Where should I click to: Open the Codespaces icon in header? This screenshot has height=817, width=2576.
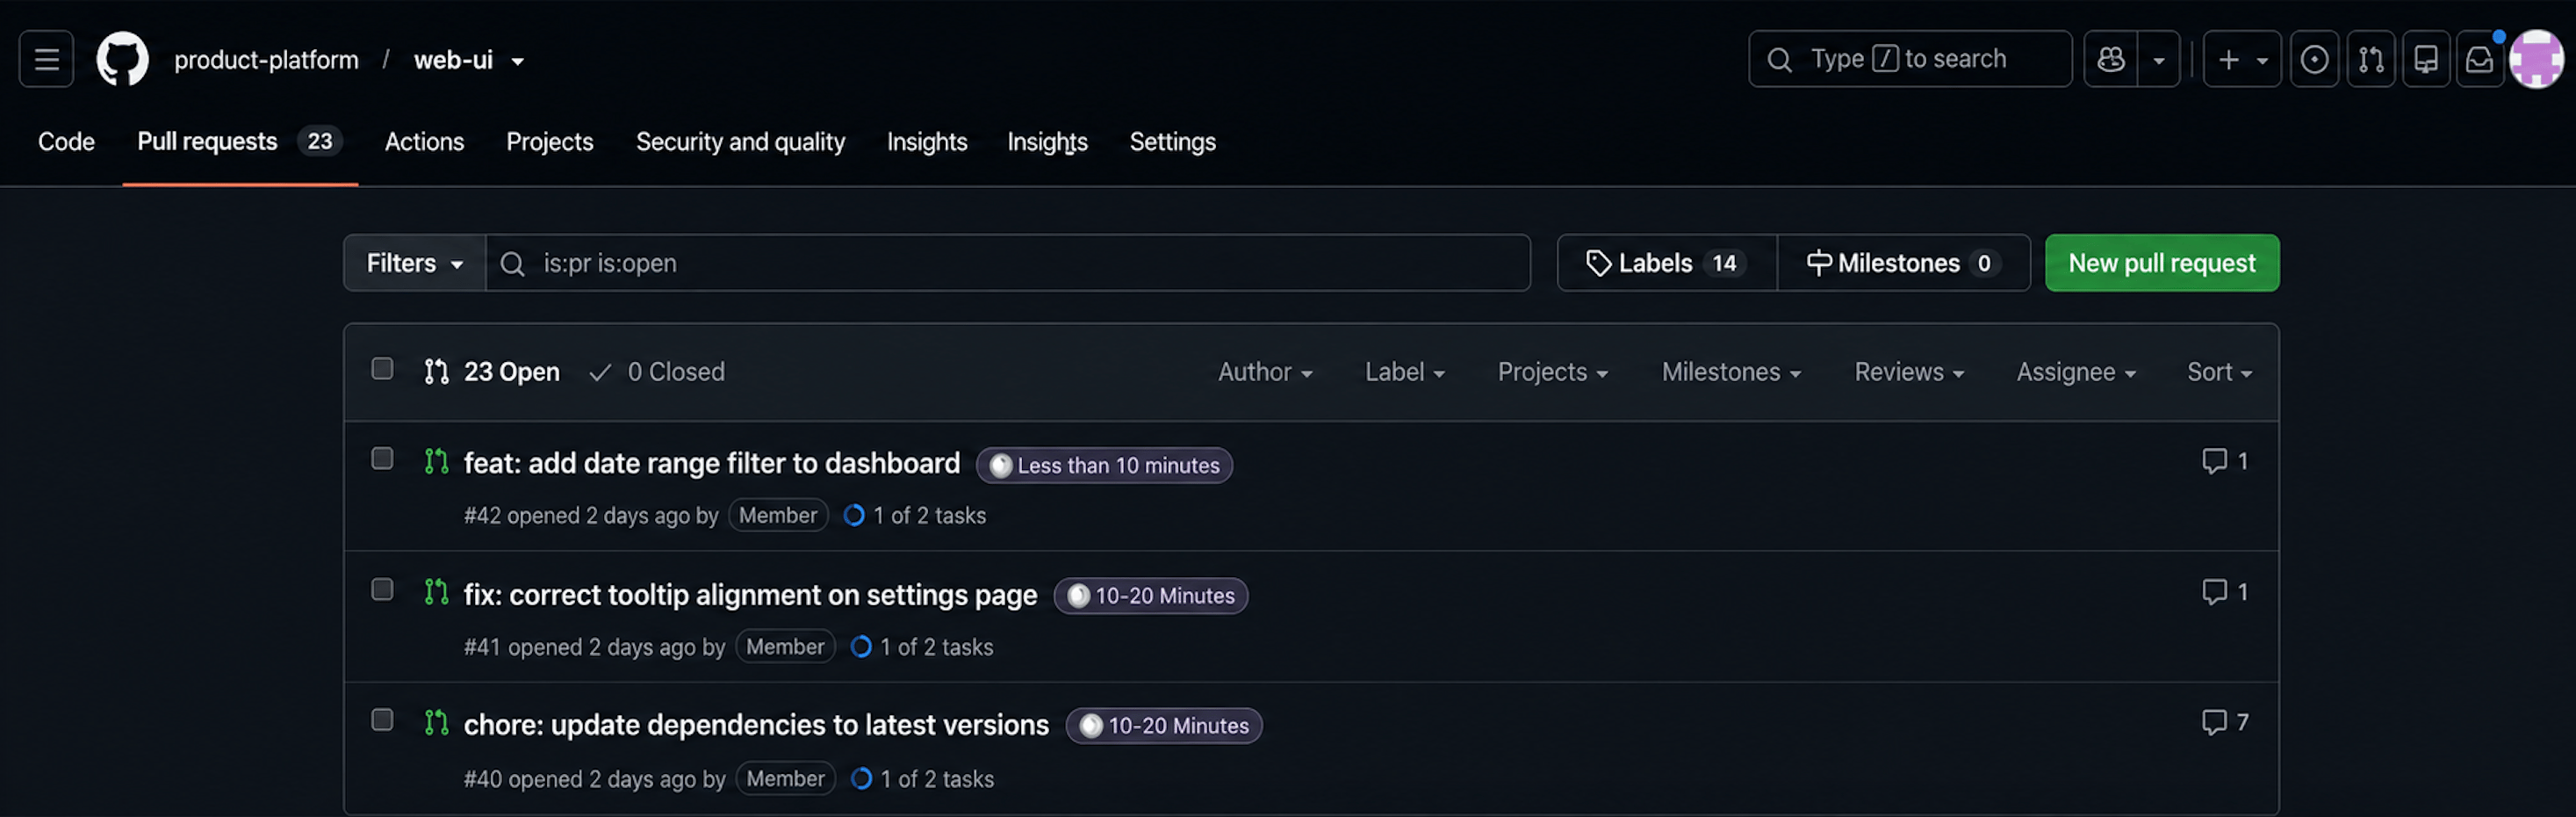click(2426, 60)
